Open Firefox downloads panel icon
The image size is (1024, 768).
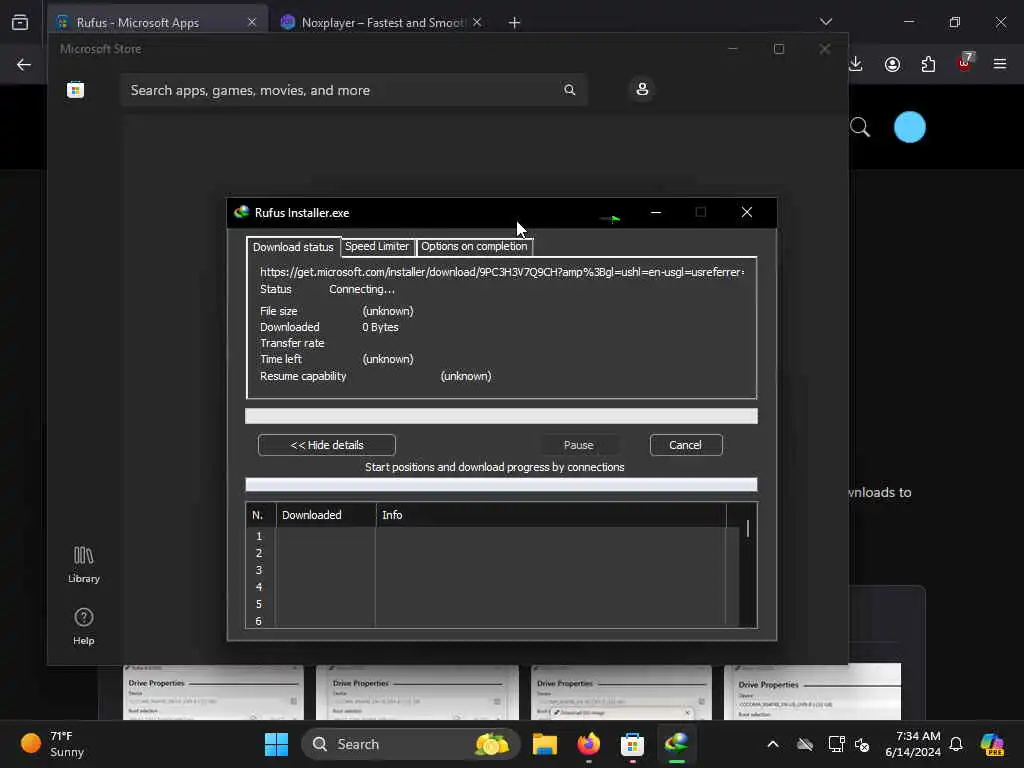[x=856, y=64]
